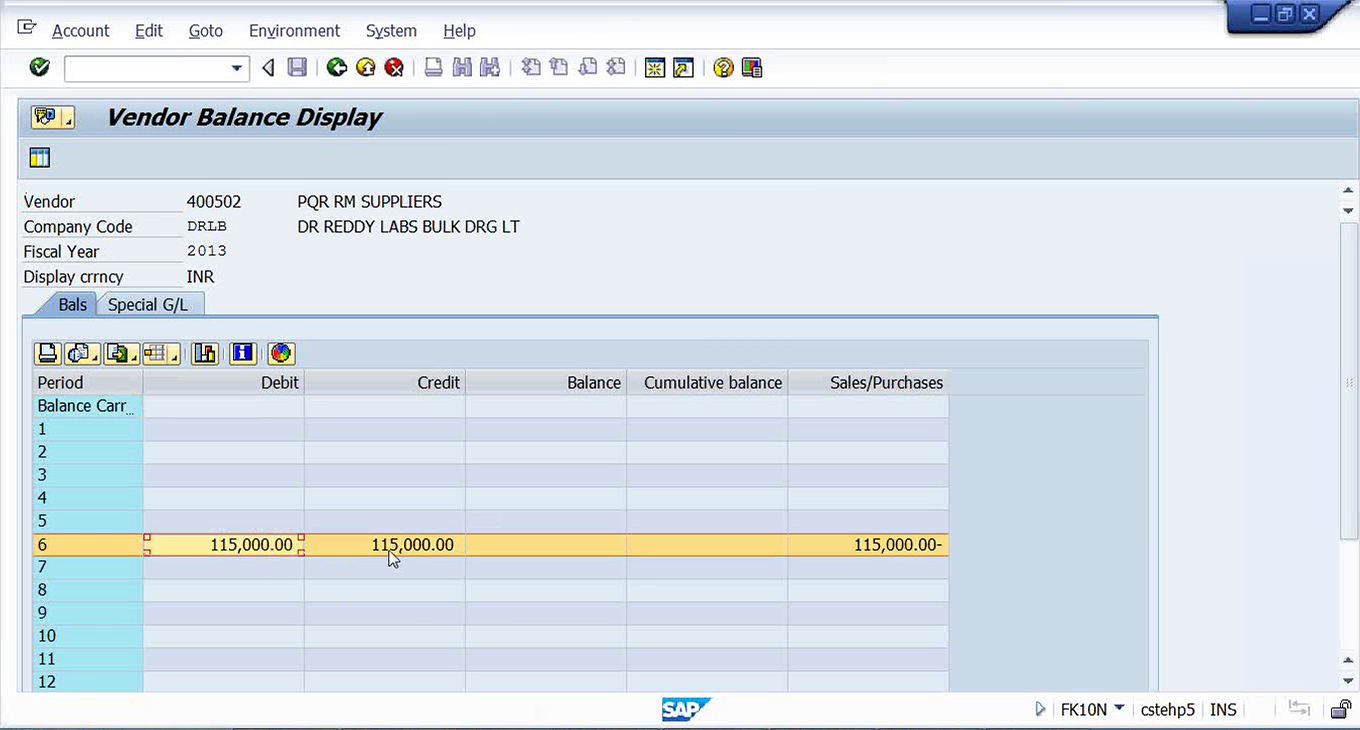Click the Previous Page icon

coord(559,68)
